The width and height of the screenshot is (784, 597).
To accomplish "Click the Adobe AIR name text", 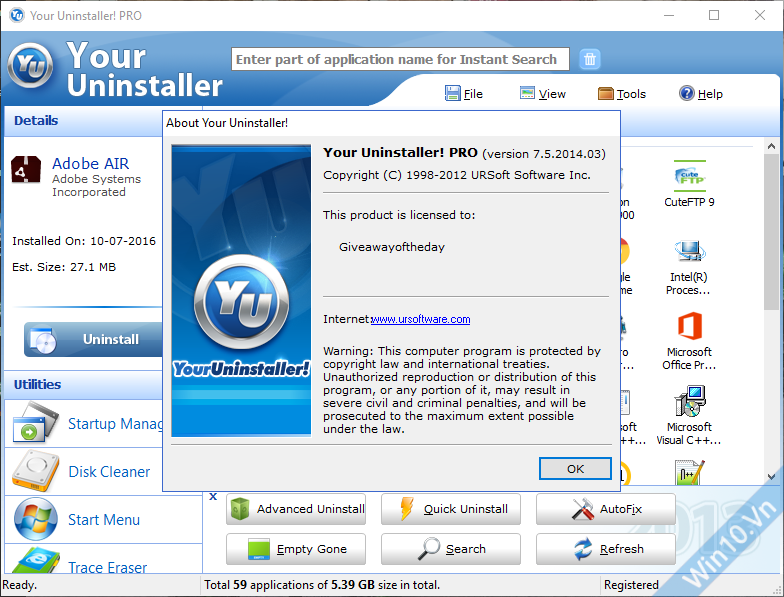I will pyautogui.click(x=90, y=164).
